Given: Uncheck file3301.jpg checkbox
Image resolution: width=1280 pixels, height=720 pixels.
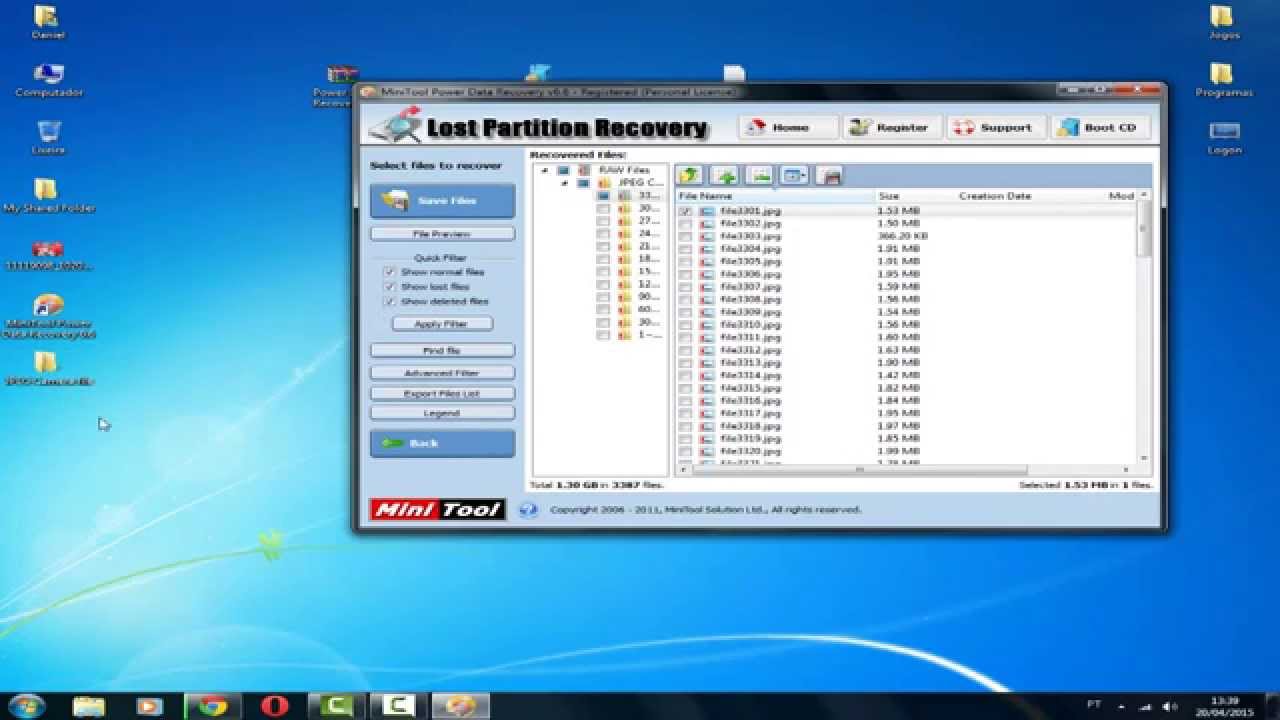Looking at the screenshot, I should point(685,211).
